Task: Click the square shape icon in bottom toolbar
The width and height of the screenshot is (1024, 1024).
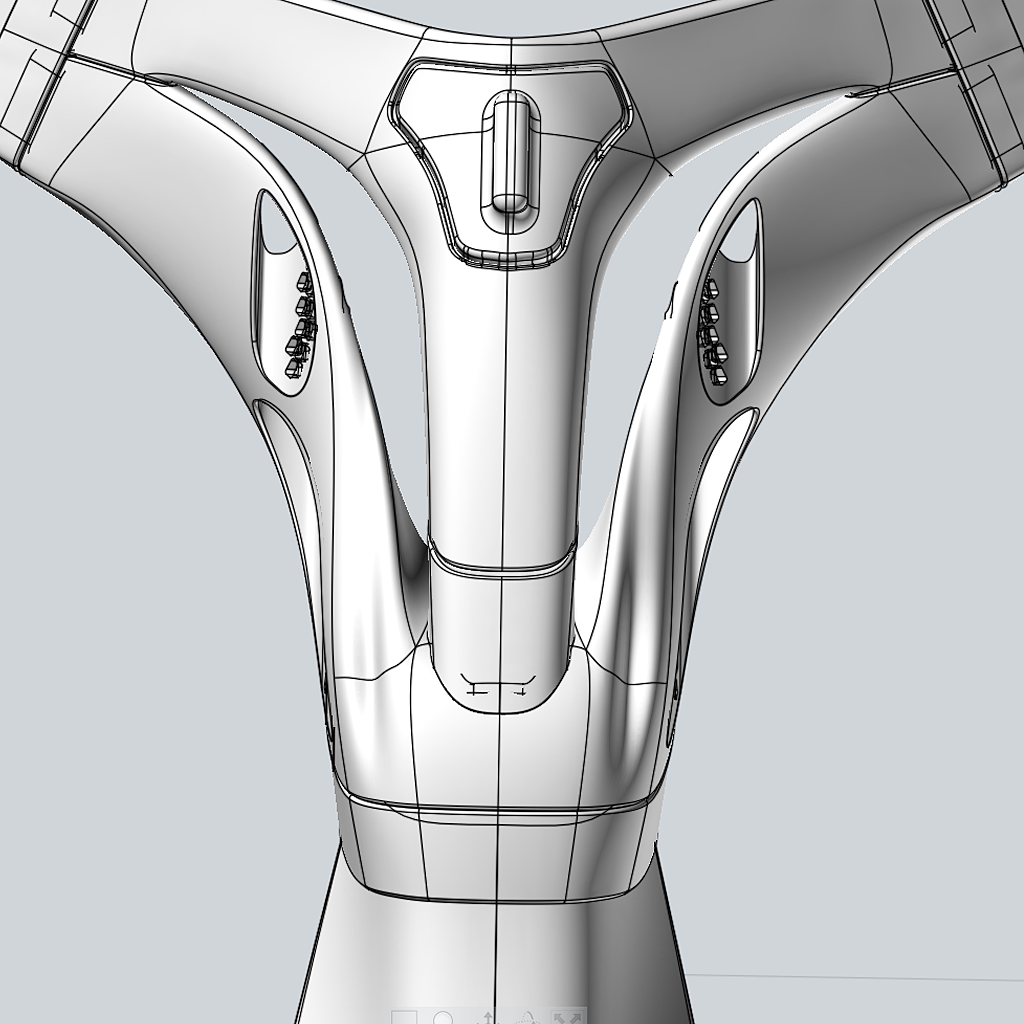Action: click(x=404, y=1017)
